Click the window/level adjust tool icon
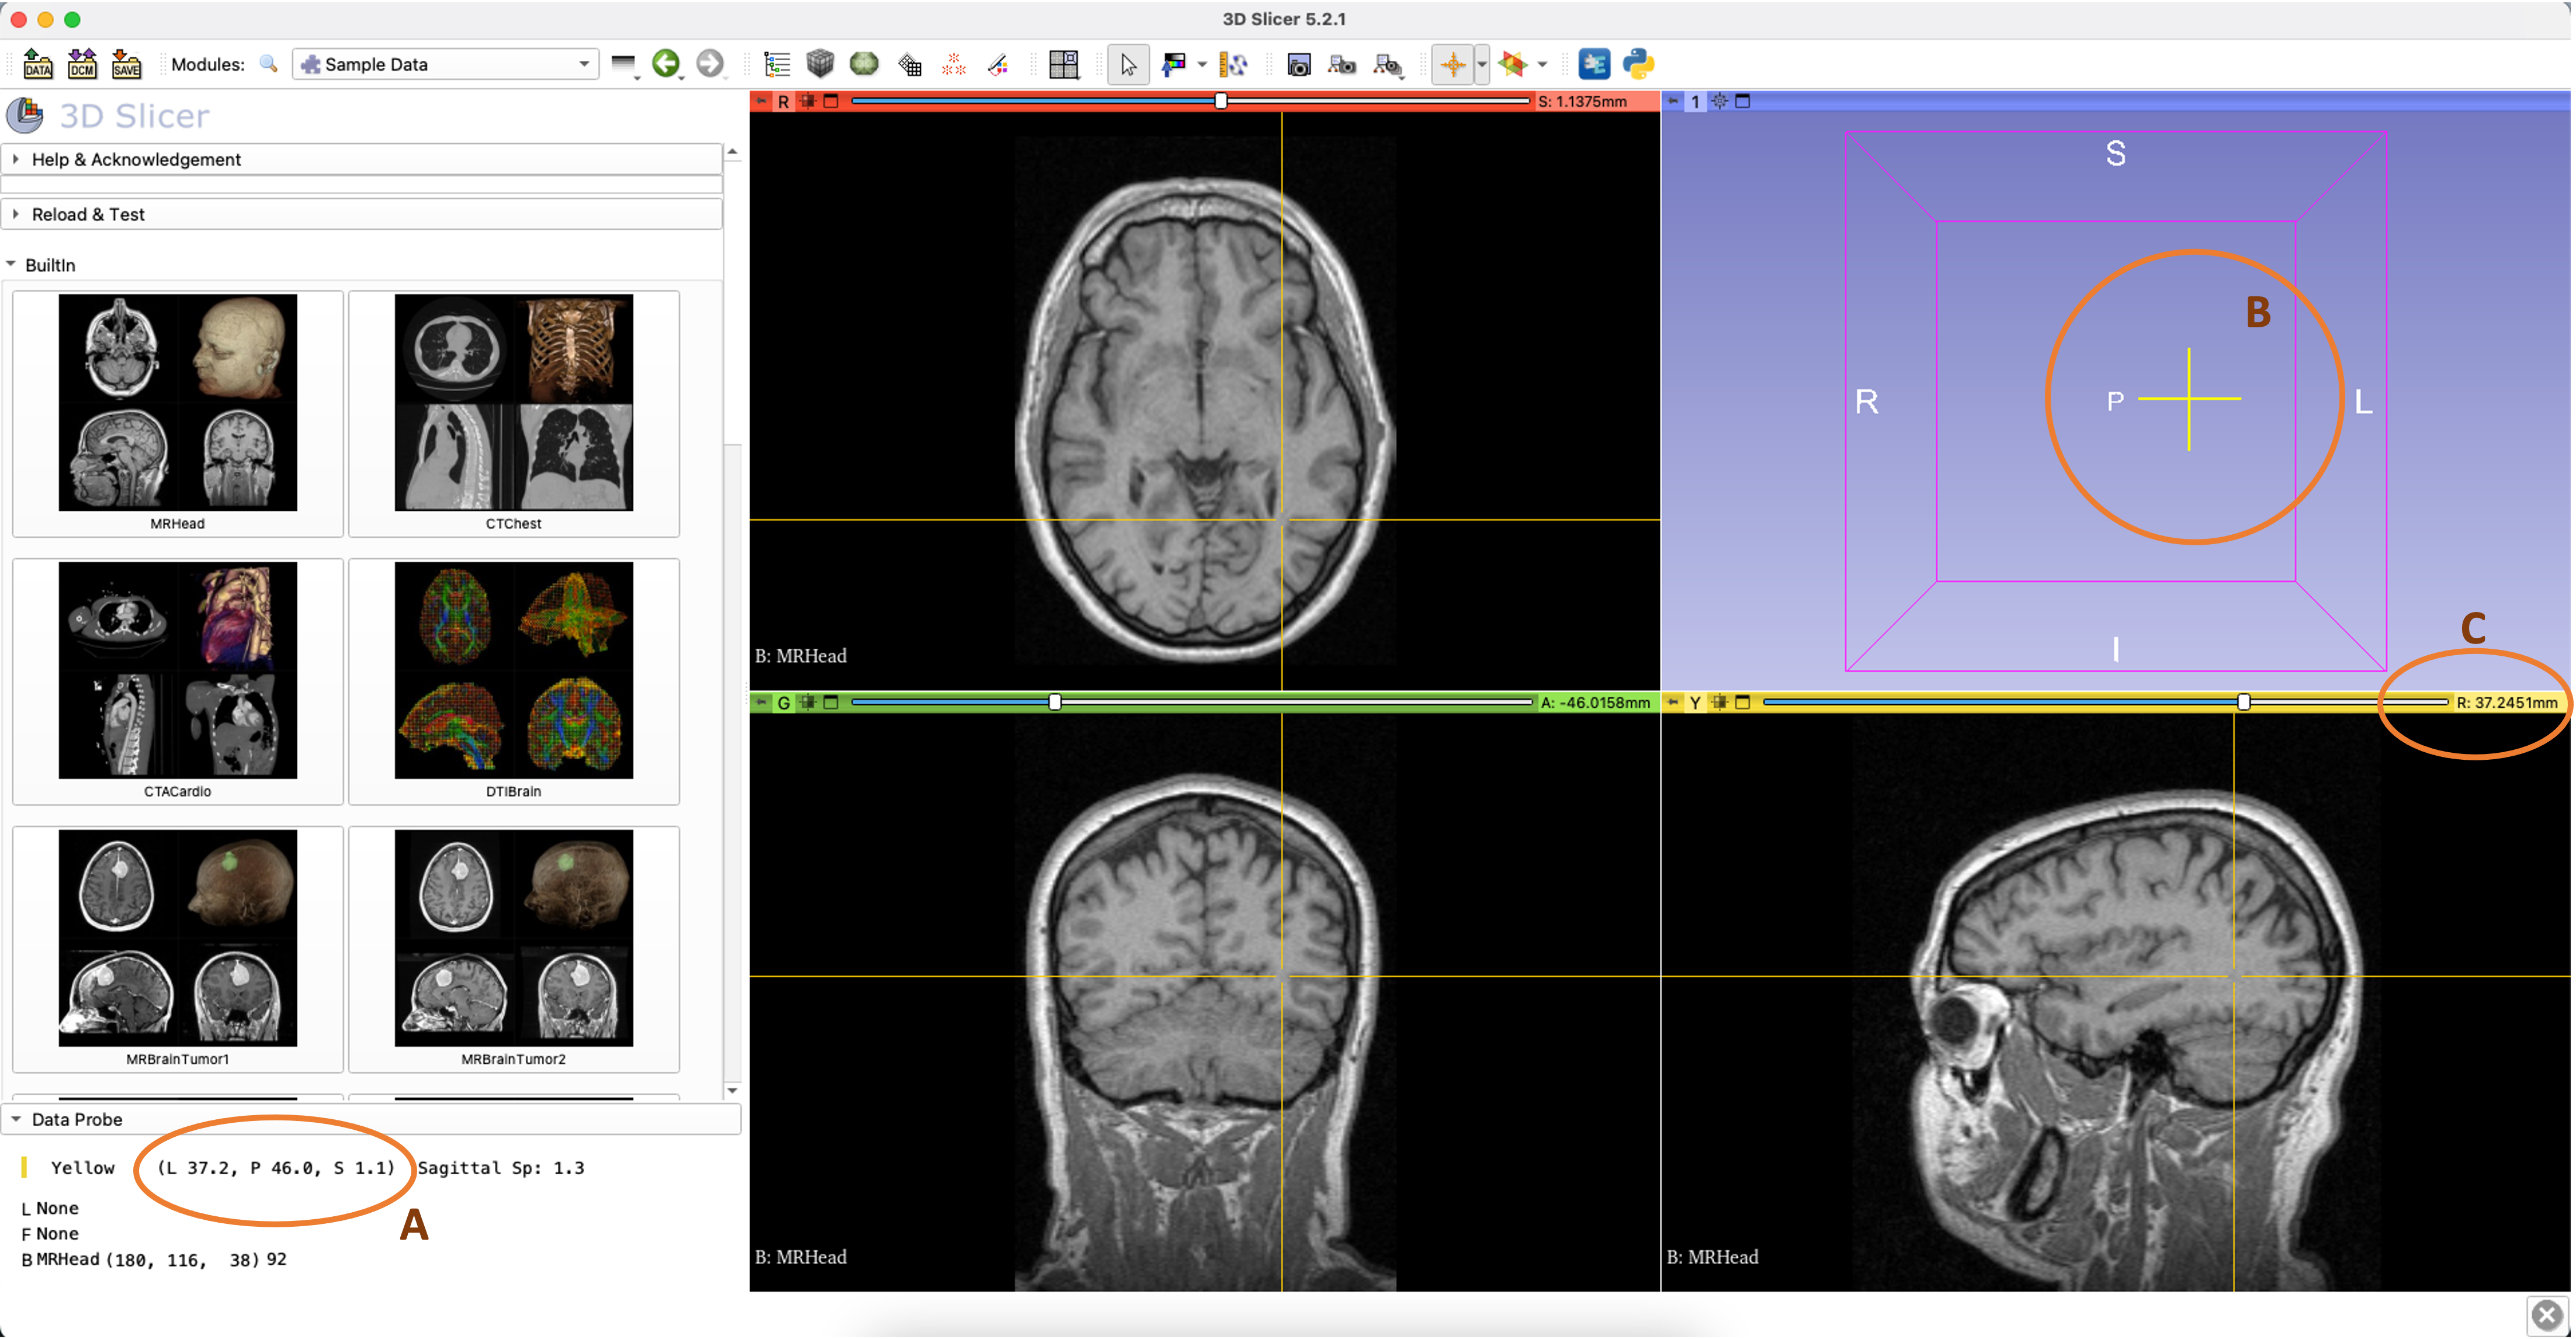2576x1339 pixels. 1174,64
